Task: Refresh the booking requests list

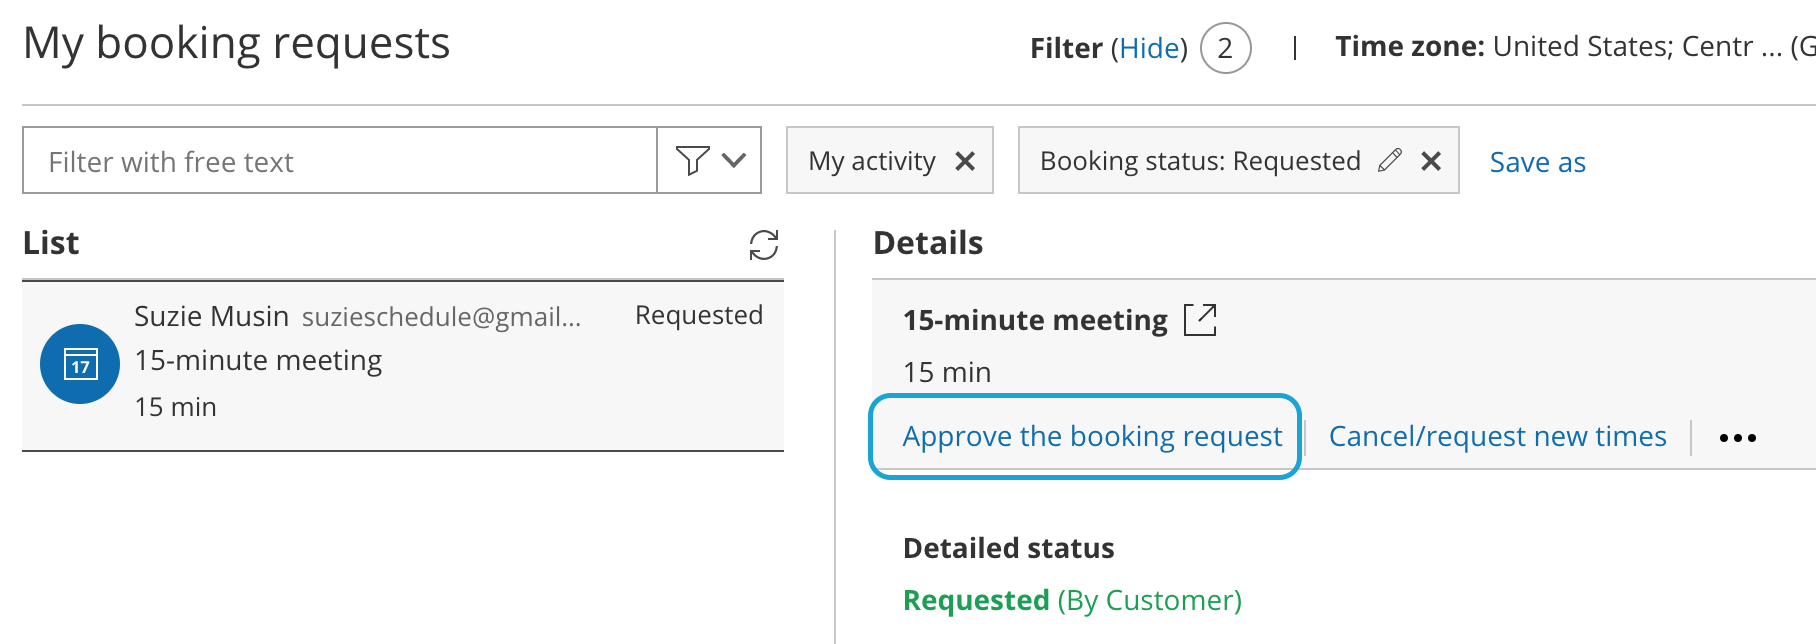Action: [x=764, y=245]
